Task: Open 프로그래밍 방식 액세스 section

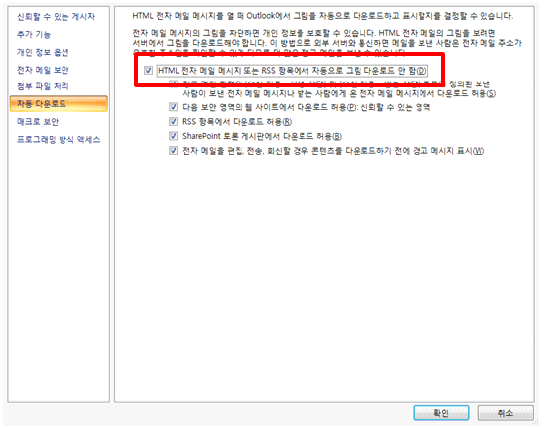Action: coord(58,140)
